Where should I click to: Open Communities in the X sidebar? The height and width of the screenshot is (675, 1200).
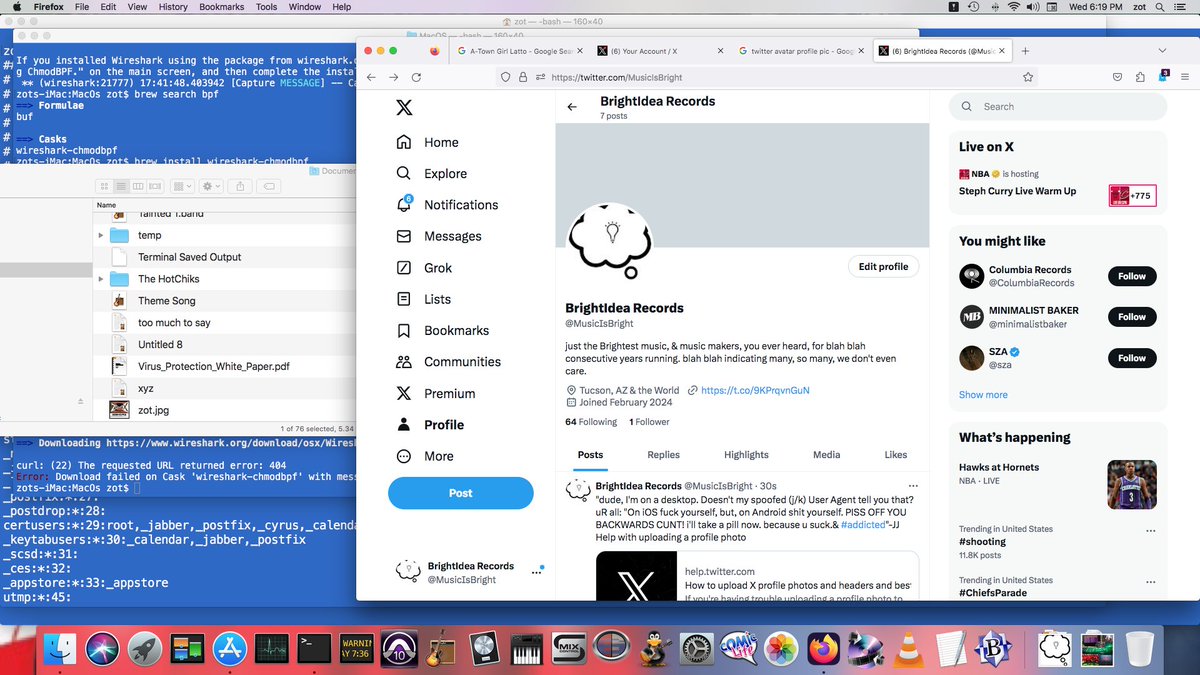pos(448,362)
